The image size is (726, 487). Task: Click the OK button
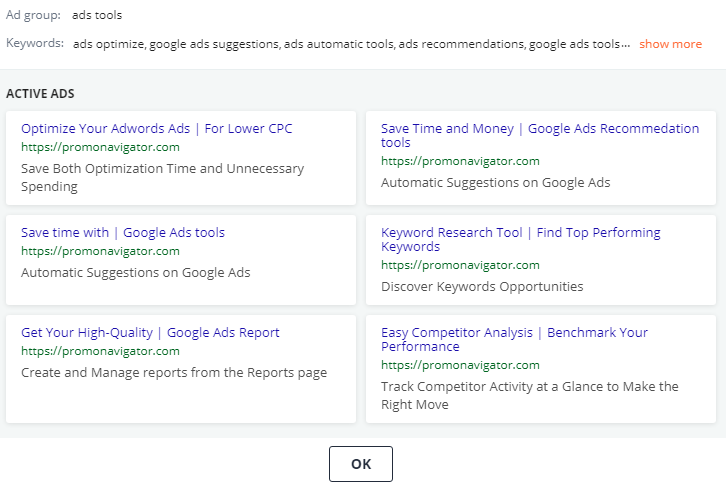tap(361, 464)
